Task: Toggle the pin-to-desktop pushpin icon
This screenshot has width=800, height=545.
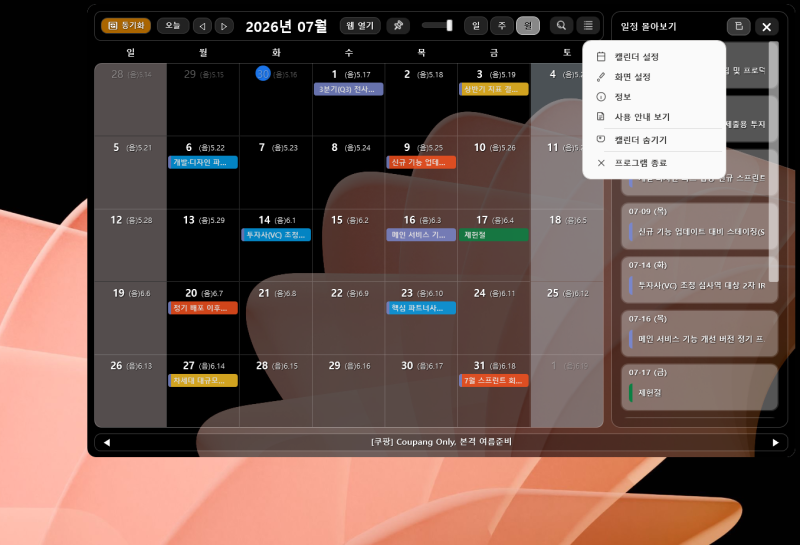Action: click(398, 26)
